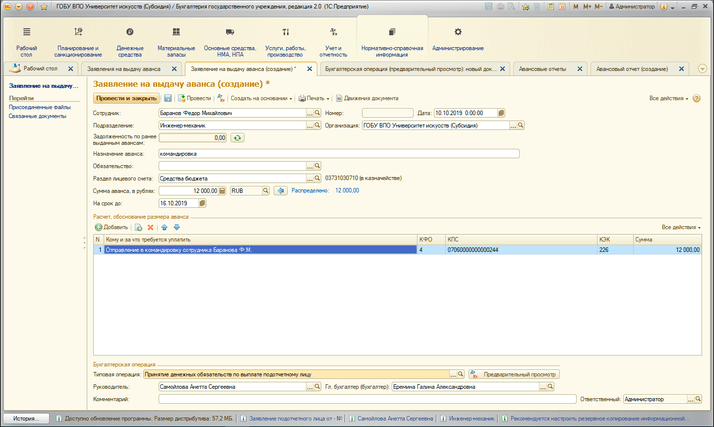
Task: Open the Администрирование section
Action: click(x=458, y=40)
